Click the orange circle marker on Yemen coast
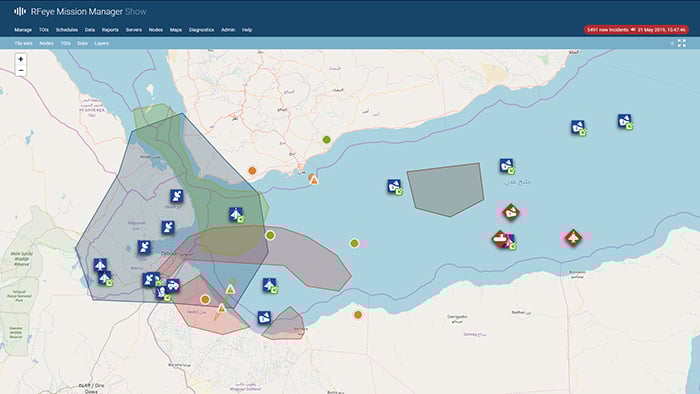 tap(252, 170)
